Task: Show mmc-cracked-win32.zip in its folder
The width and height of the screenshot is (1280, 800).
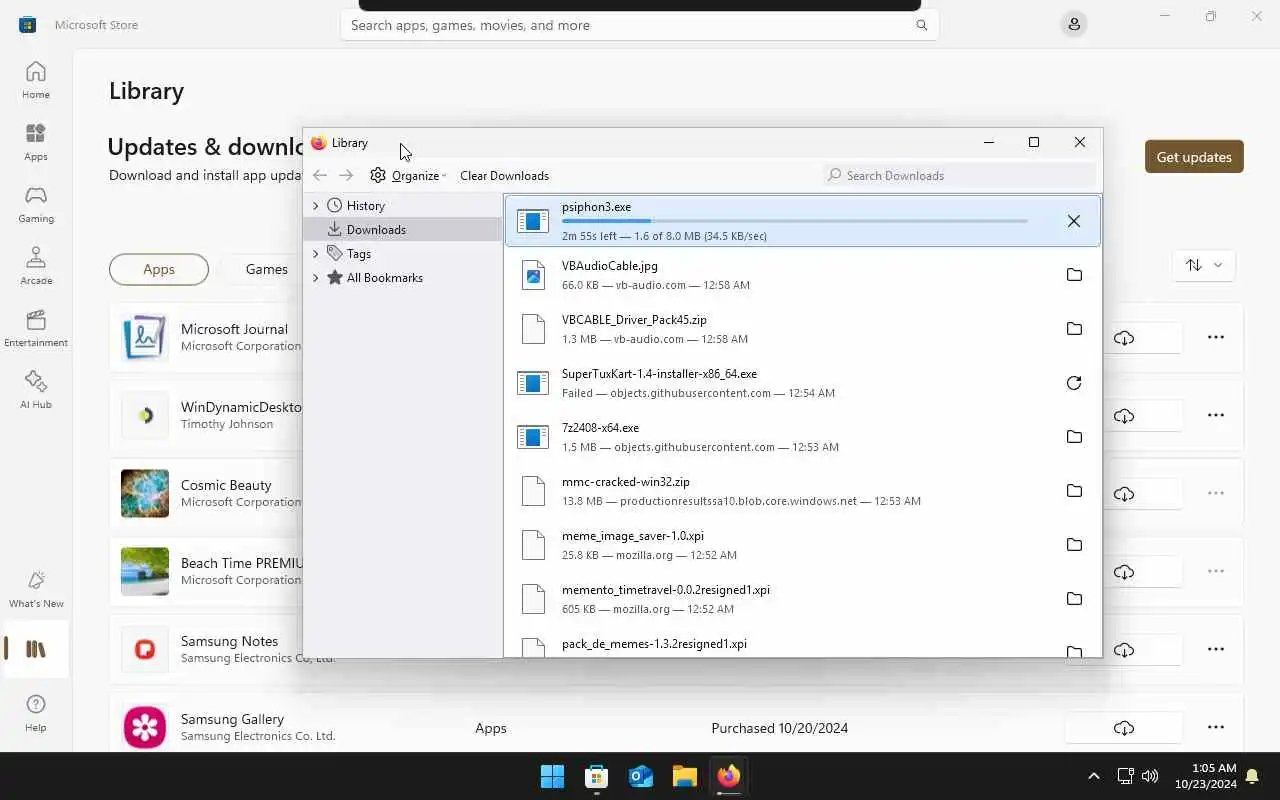Action: pos(1074,491)
